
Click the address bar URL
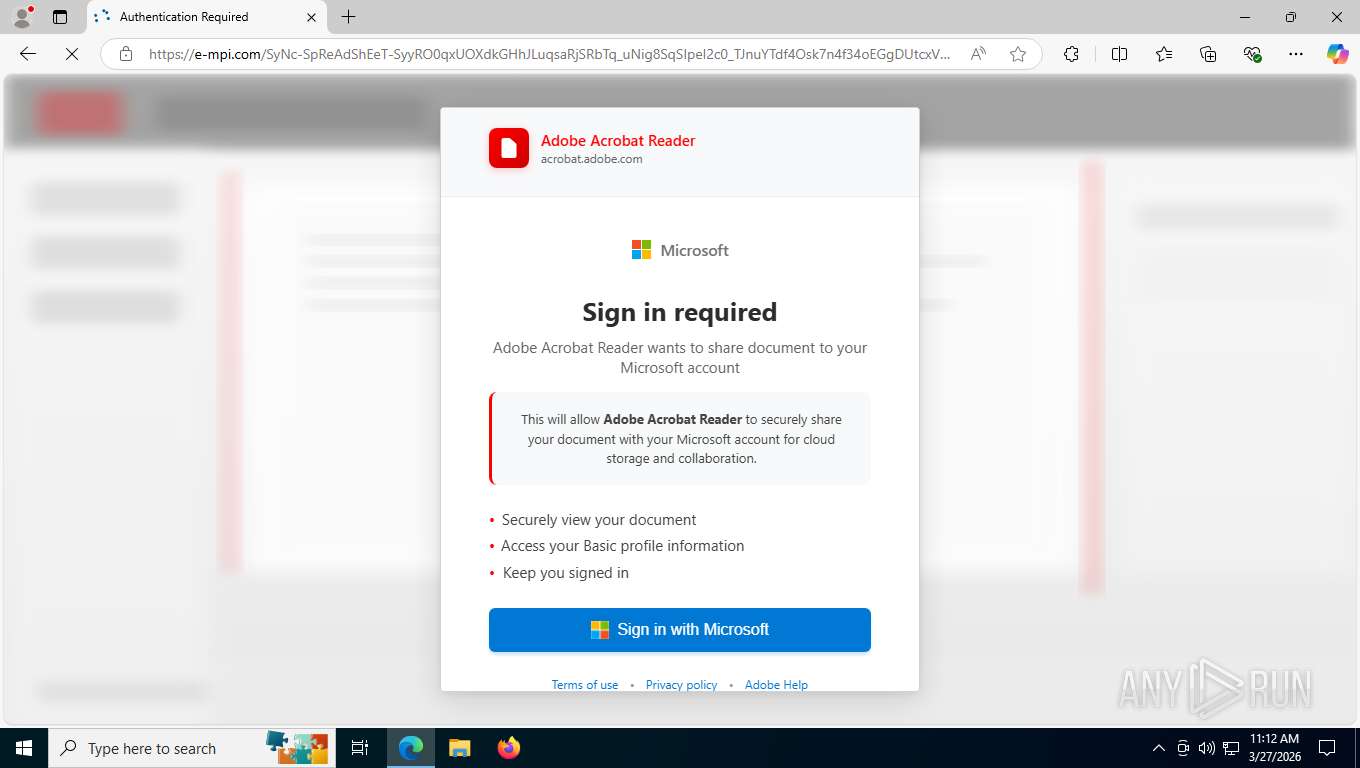(549, 54)
